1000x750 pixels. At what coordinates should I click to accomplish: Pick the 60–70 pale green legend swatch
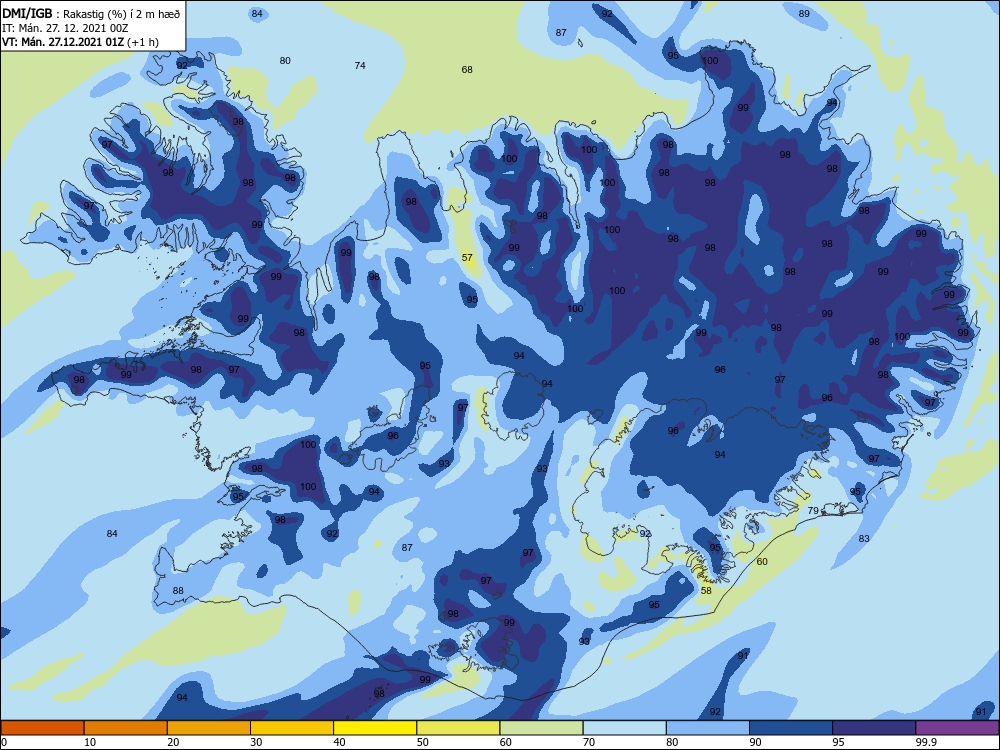pos(541,728)
